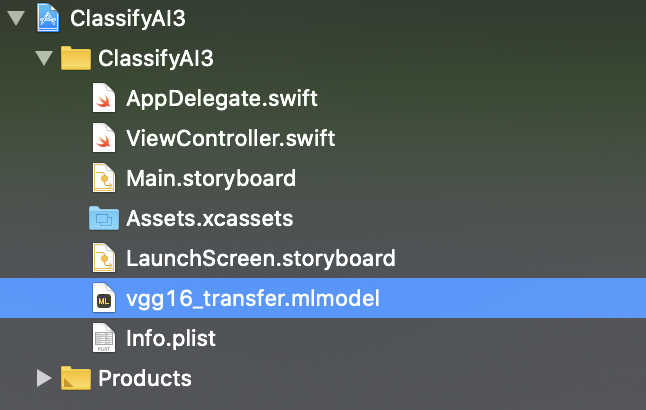646x410 pixels.
Task: Click the Products folder icon
Action: click(76, 378)
